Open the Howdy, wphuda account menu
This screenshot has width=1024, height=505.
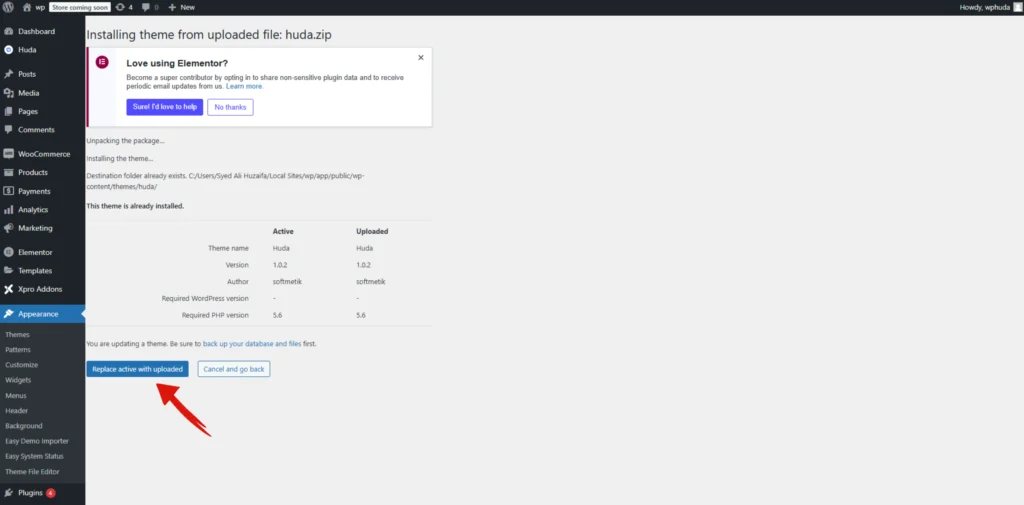coord(989,7)
